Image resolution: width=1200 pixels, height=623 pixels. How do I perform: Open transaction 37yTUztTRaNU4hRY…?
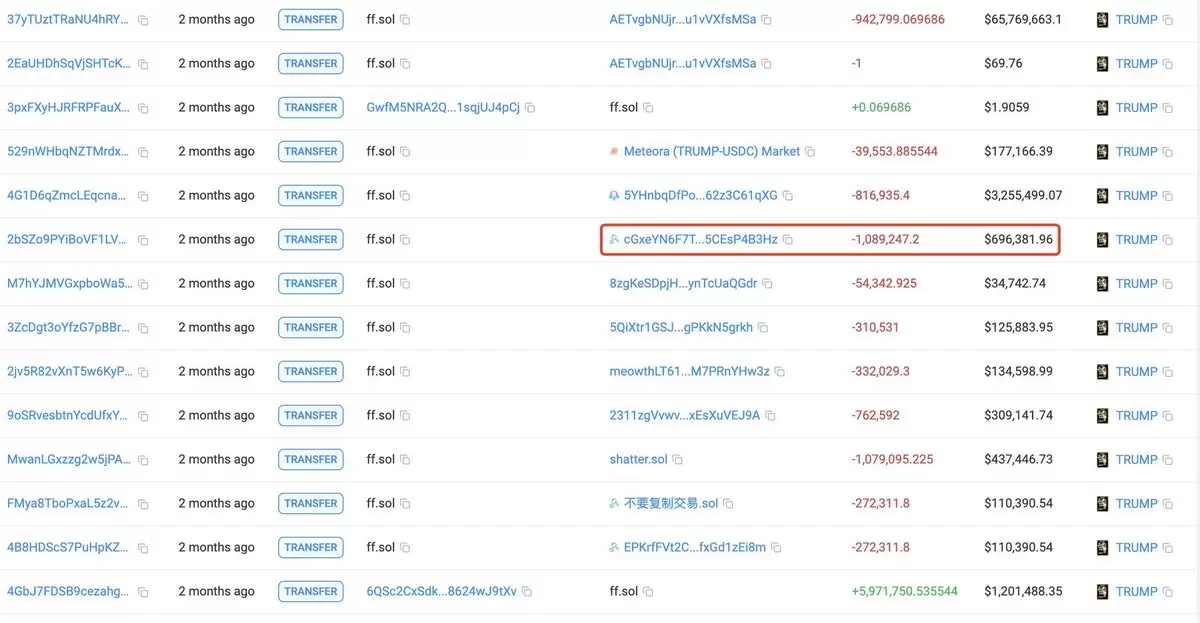pyautogui.click(x=68, y=19)
